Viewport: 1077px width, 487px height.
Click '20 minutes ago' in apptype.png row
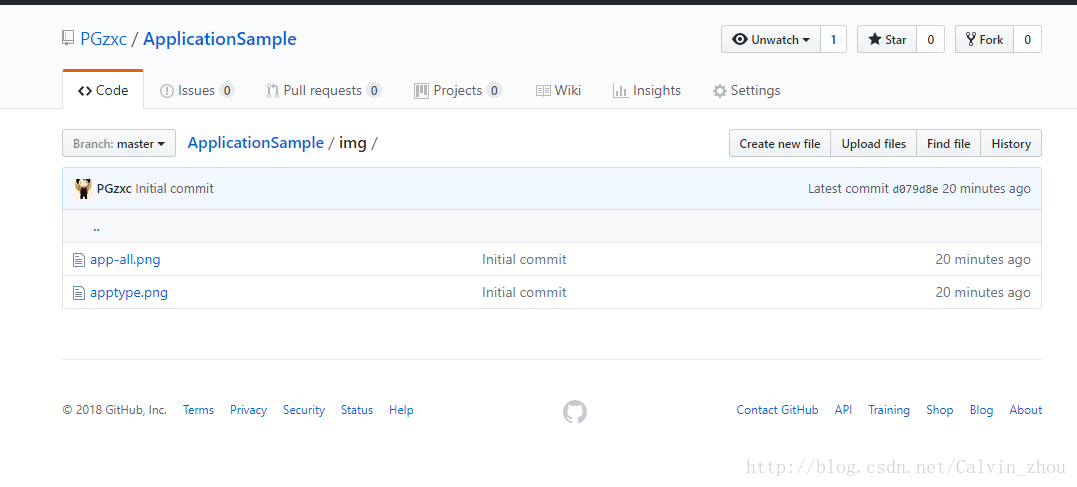pyautogui.click(x=983, y=293)
